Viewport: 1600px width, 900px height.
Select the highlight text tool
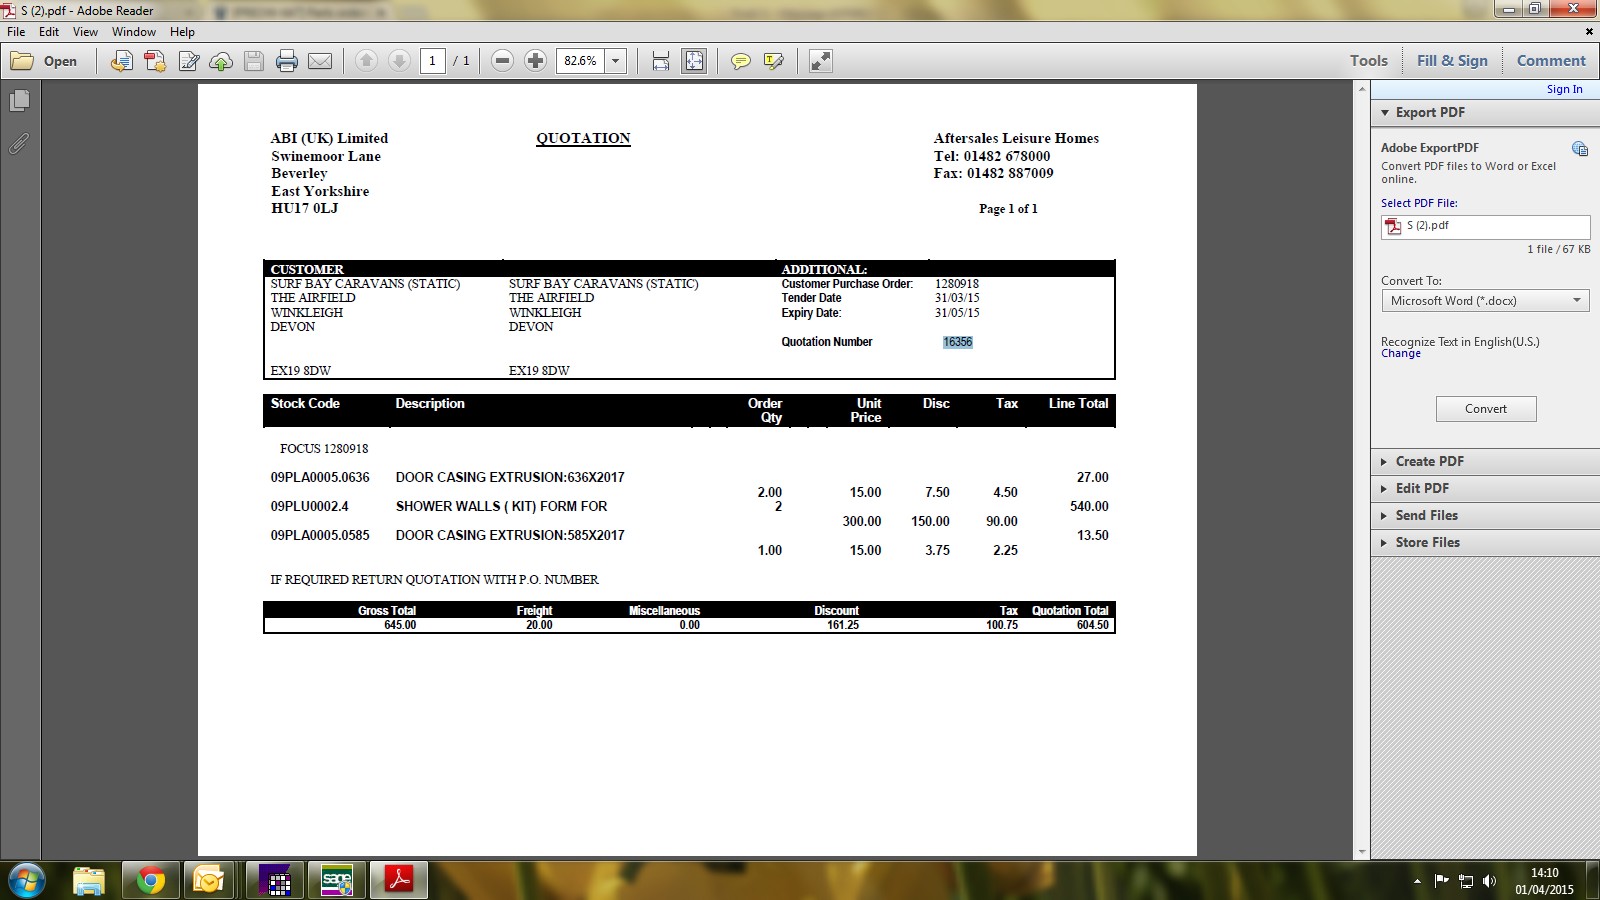773,61
